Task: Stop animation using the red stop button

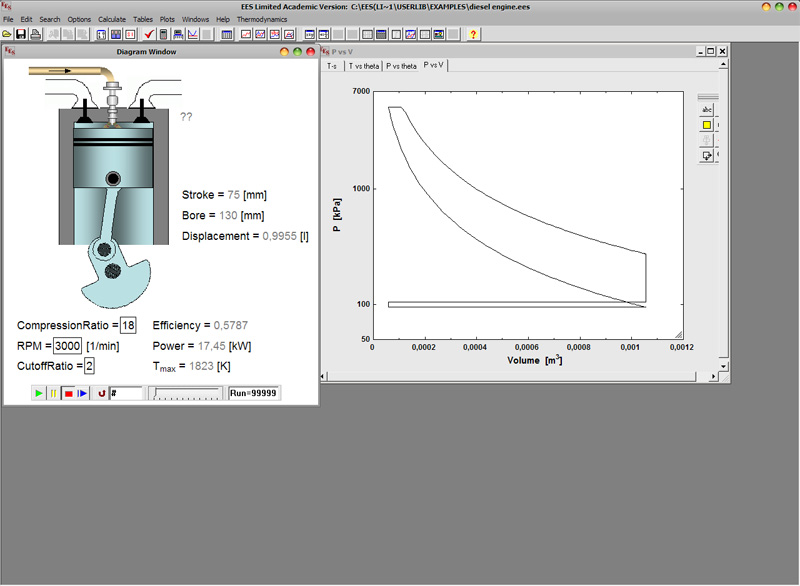Action: [68, 394]
